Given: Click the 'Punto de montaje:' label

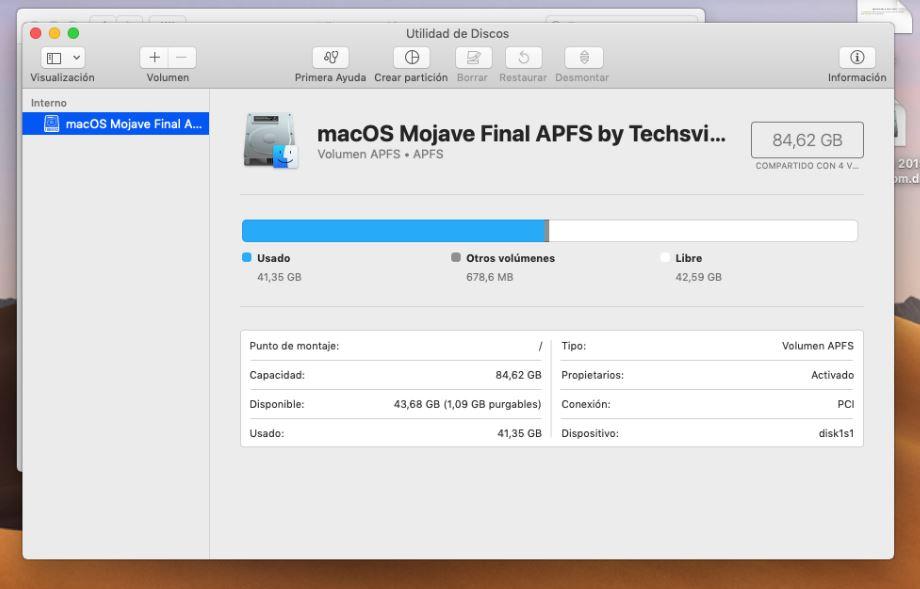Looking at the screenshot, I should [x=295, y=346].
